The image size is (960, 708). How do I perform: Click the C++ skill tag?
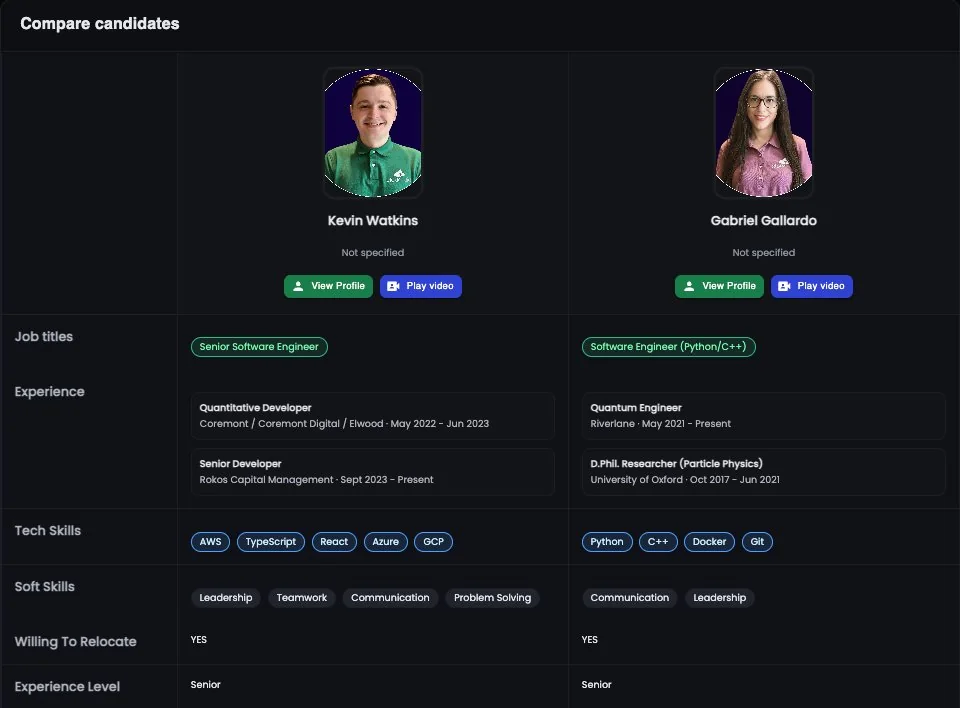pyautogui.click(x=658, y=541)
